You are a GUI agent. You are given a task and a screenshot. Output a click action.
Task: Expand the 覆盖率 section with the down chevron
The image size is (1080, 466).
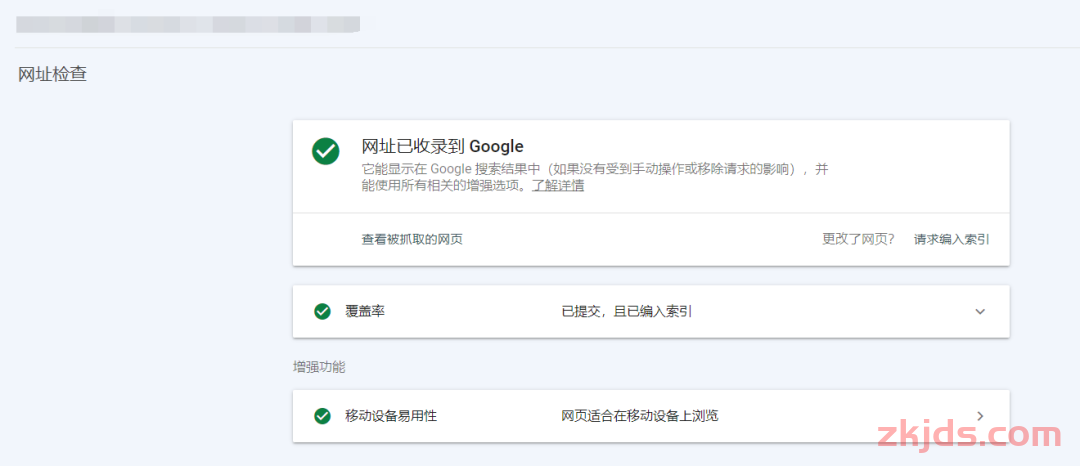pos(980,312)
